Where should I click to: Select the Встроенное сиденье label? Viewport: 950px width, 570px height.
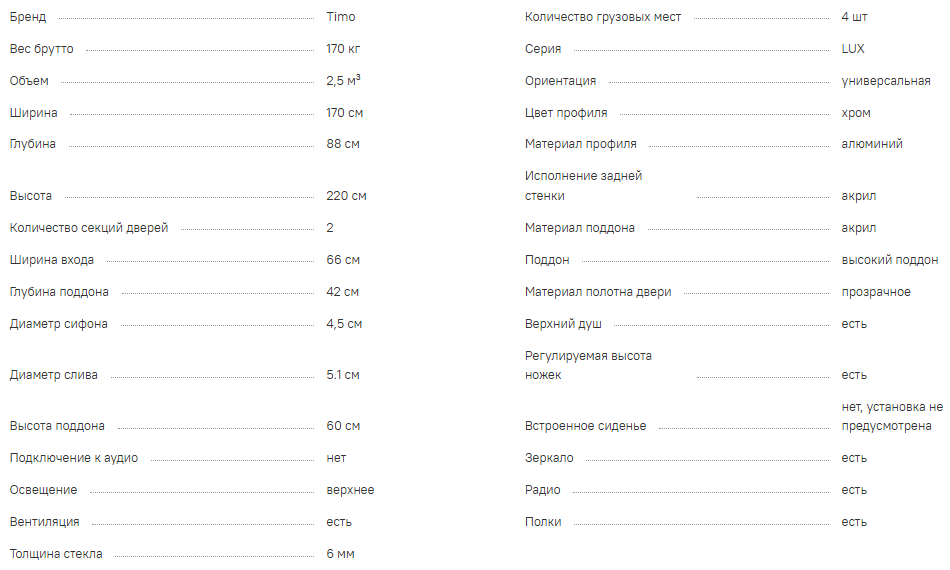click(x=586, y=426)
